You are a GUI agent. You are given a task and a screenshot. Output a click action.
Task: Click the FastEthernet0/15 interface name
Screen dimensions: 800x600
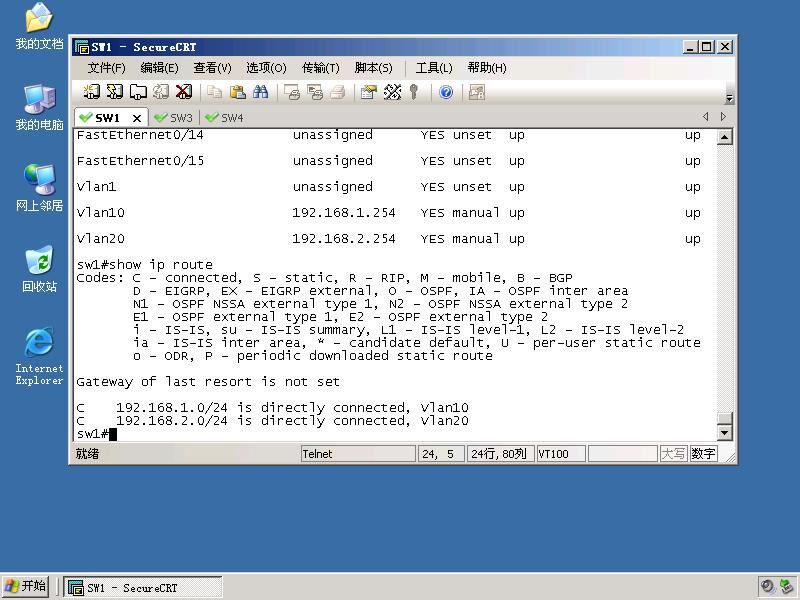140,161
